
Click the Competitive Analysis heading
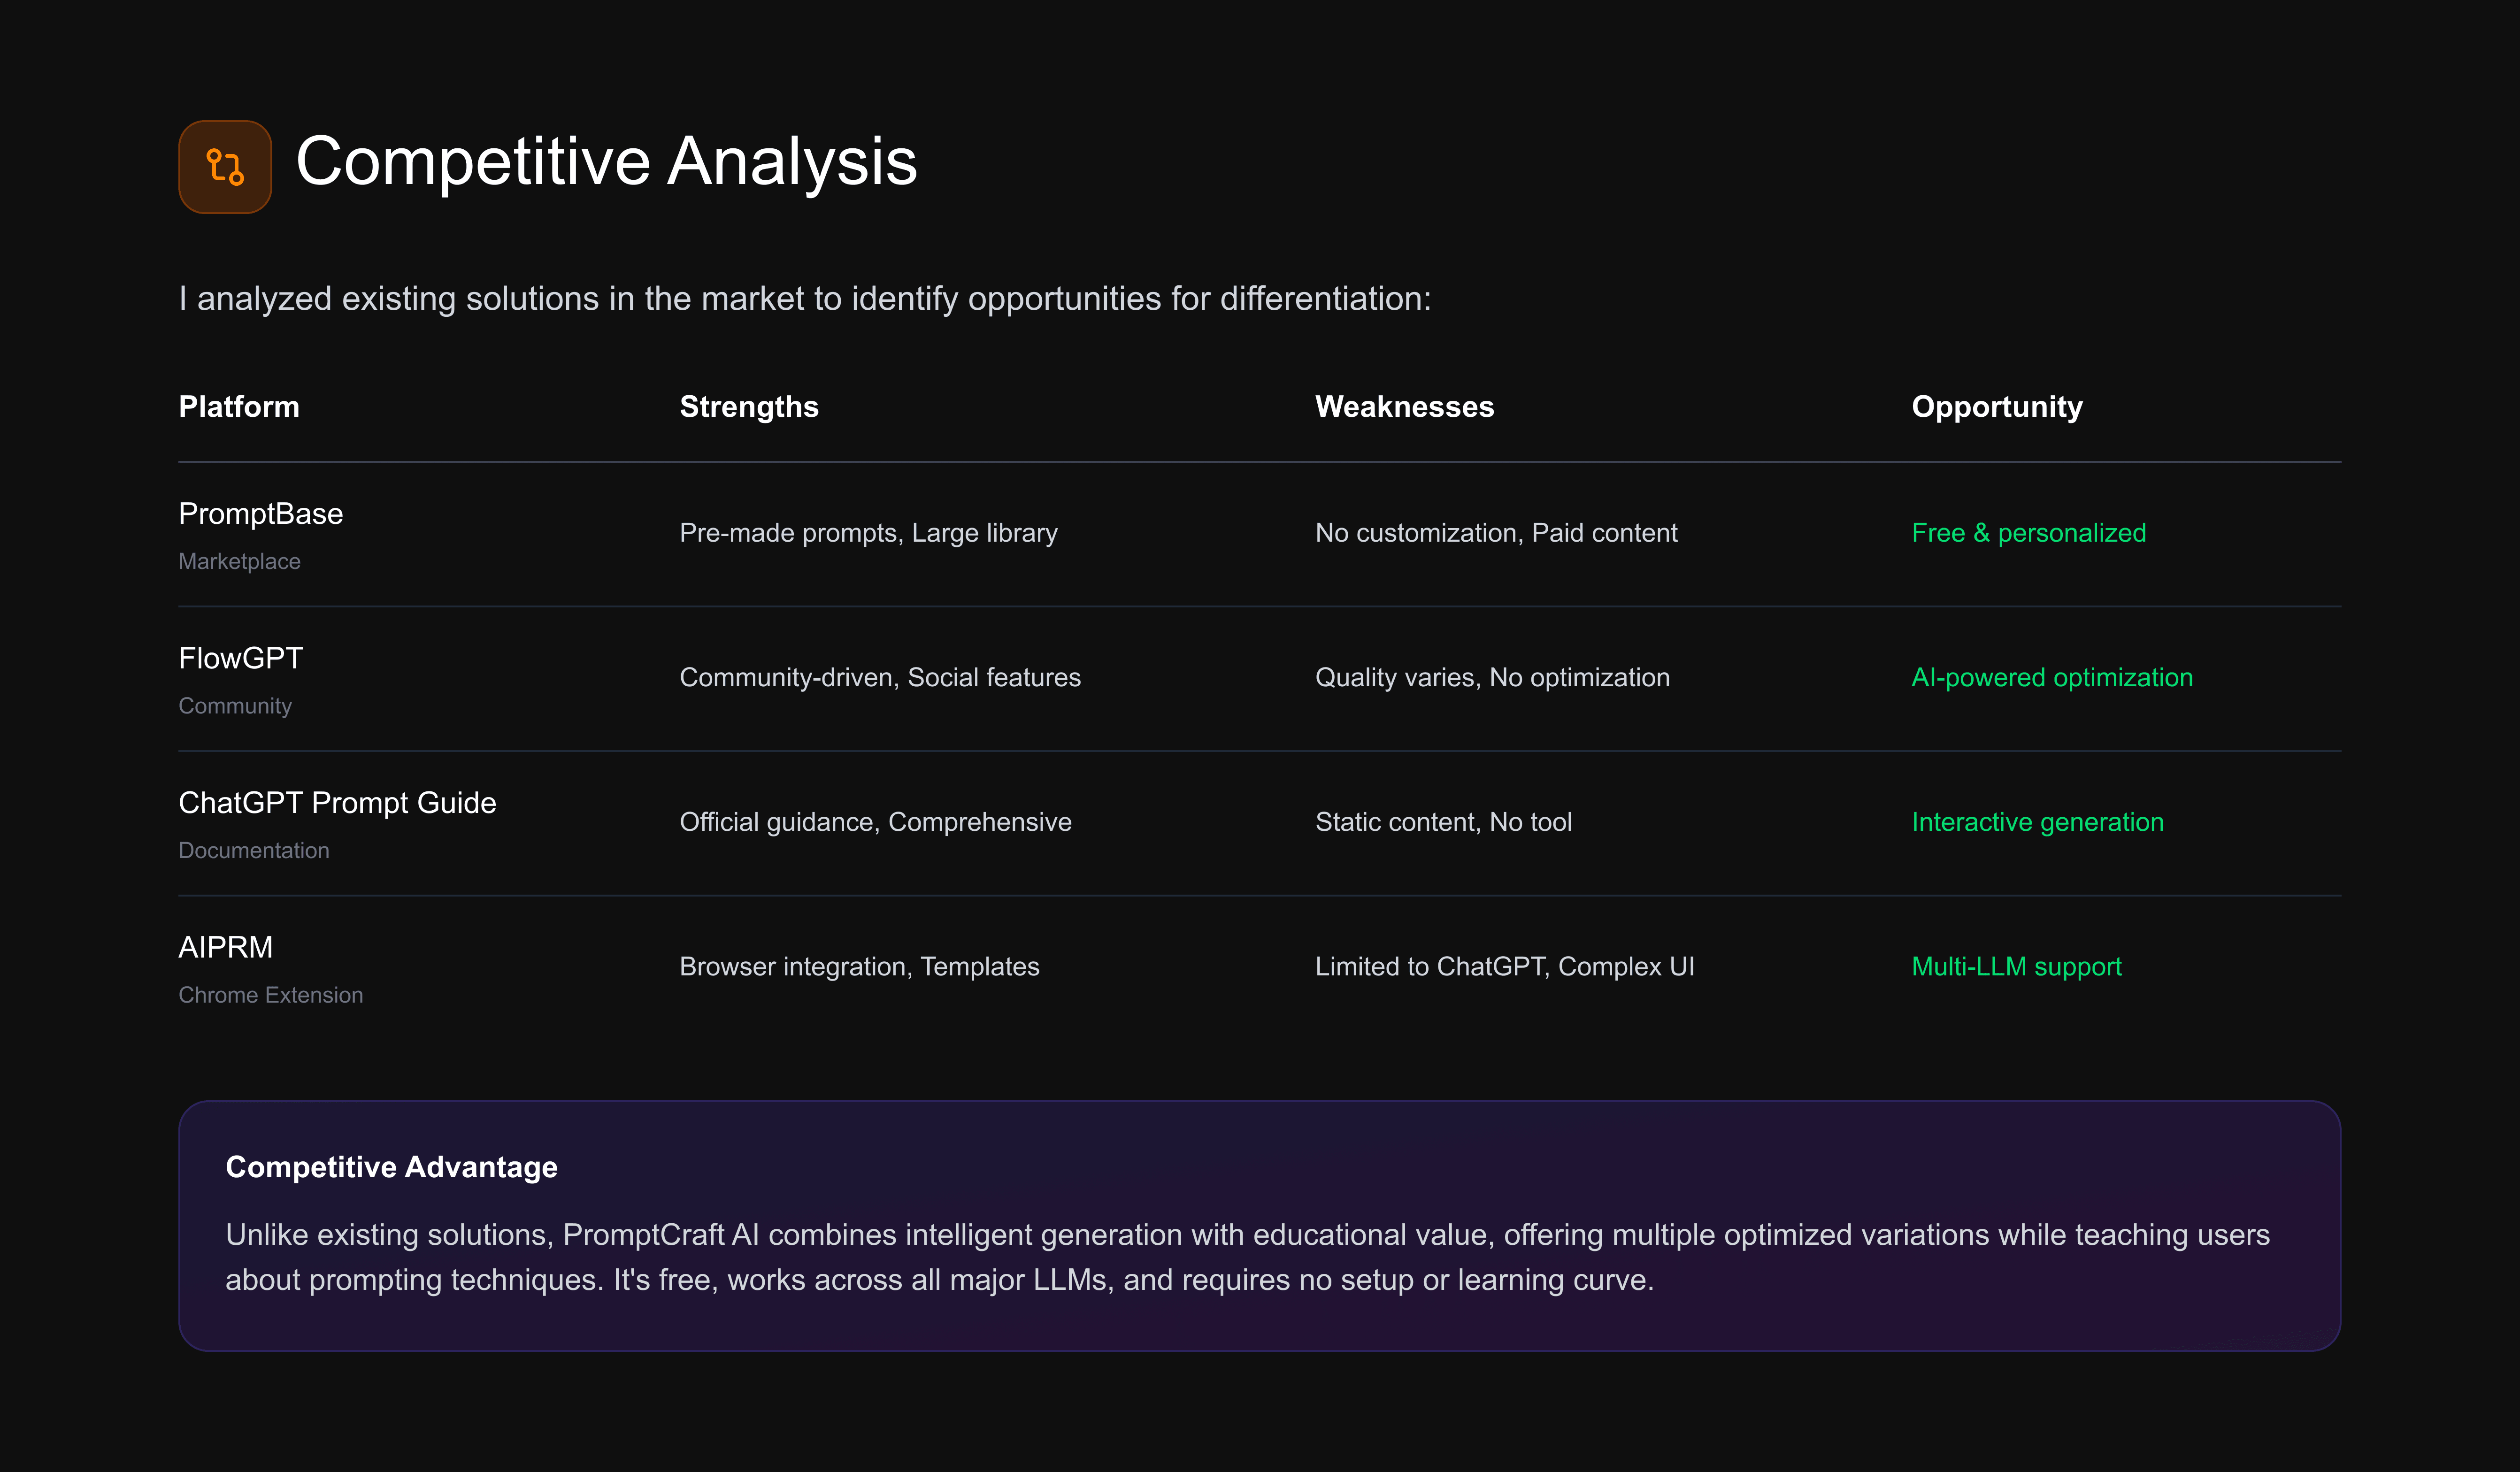coord(606,162)
